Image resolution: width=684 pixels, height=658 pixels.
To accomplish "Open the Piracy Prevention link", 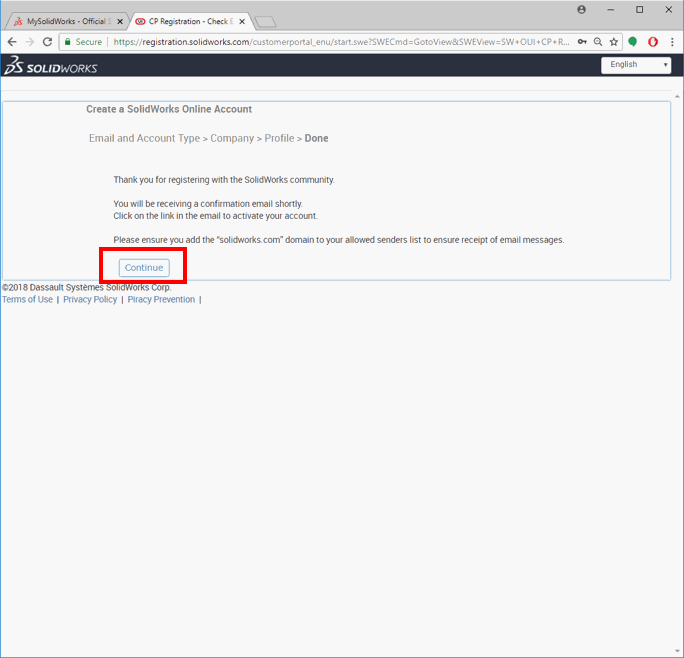I will click(161, 300).
